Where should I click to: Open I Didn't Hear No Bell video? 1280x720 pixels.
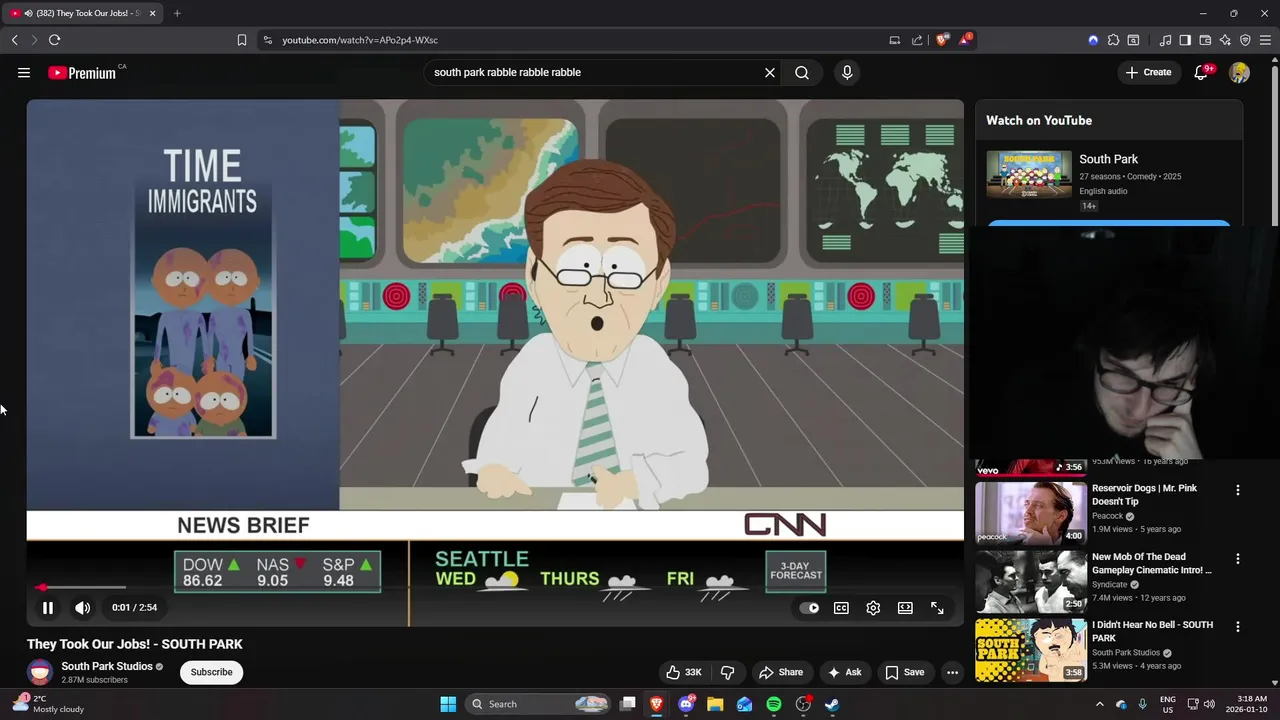tap(1031, 650)
